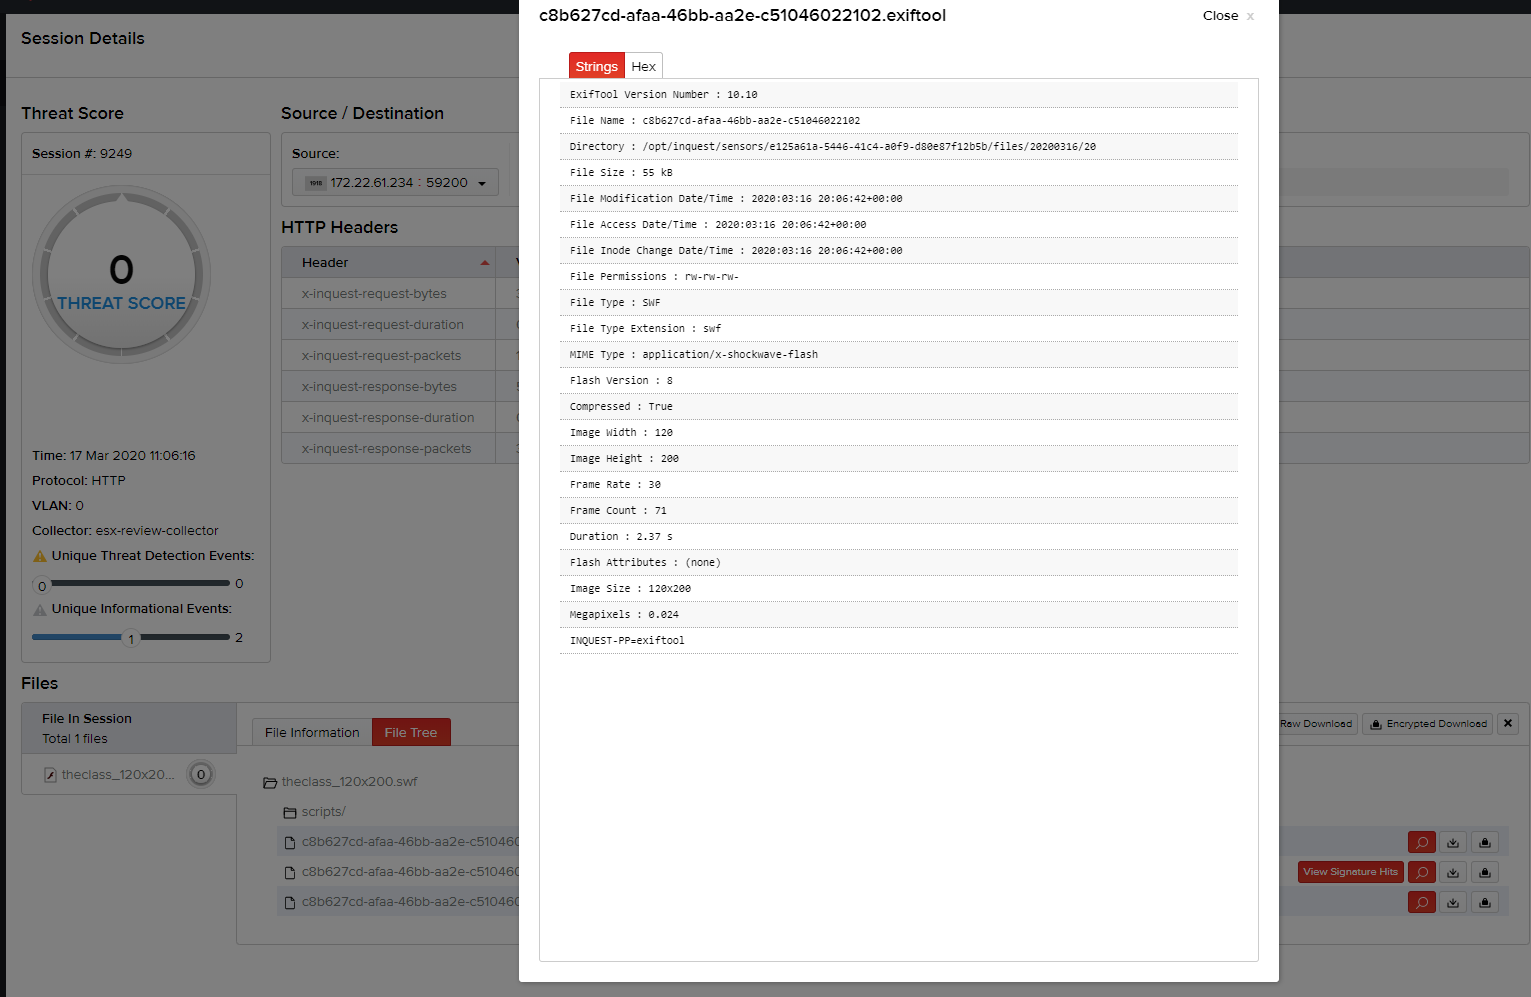Click View Signature Hits button
Viewport: 1531px width, 997px height.
click(1351, 872)
